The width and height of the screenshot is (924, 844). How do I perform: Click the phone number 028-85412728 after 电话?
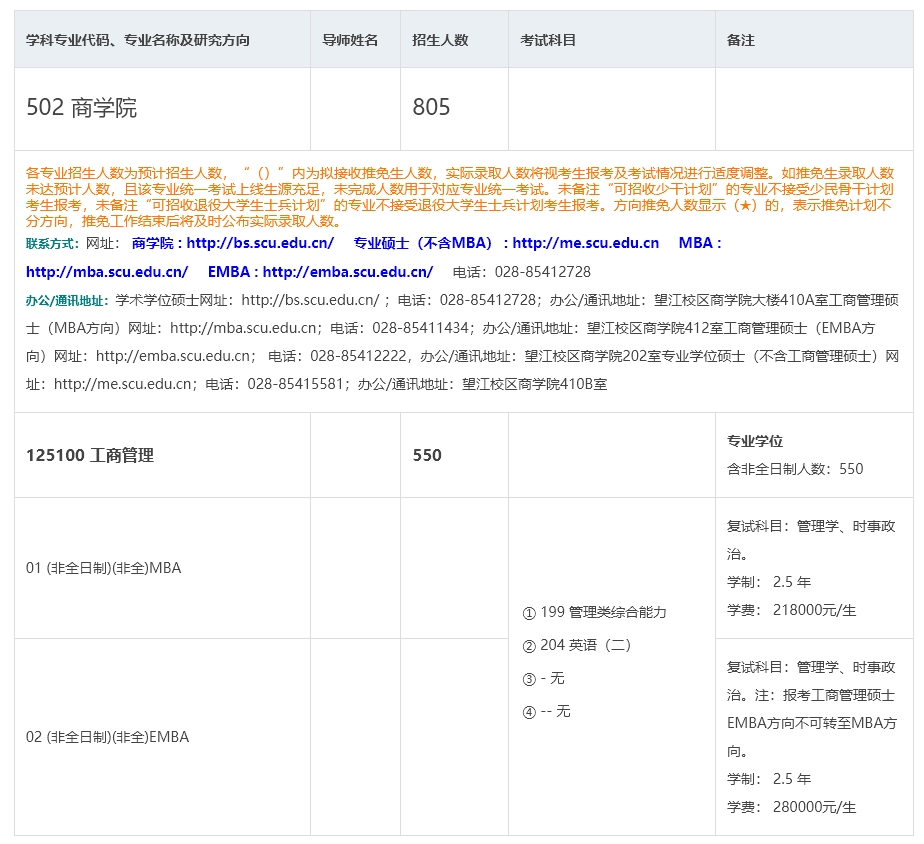click(543, 272)
